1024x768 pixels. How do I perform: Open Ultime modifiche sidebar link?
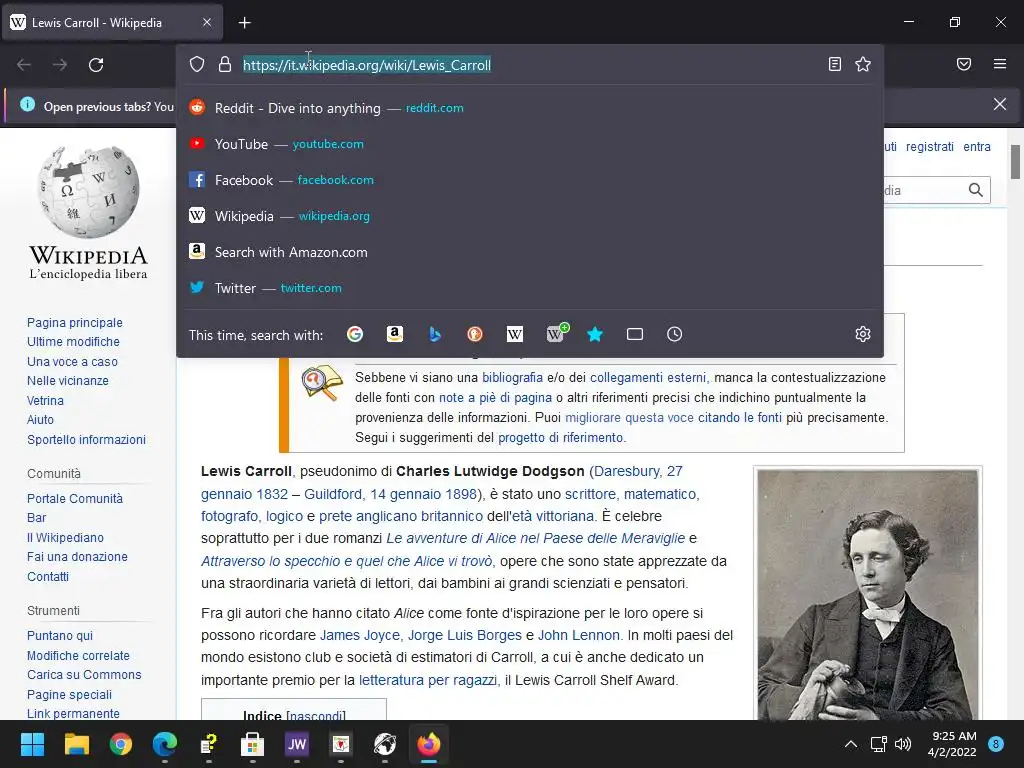click(73, 342)
